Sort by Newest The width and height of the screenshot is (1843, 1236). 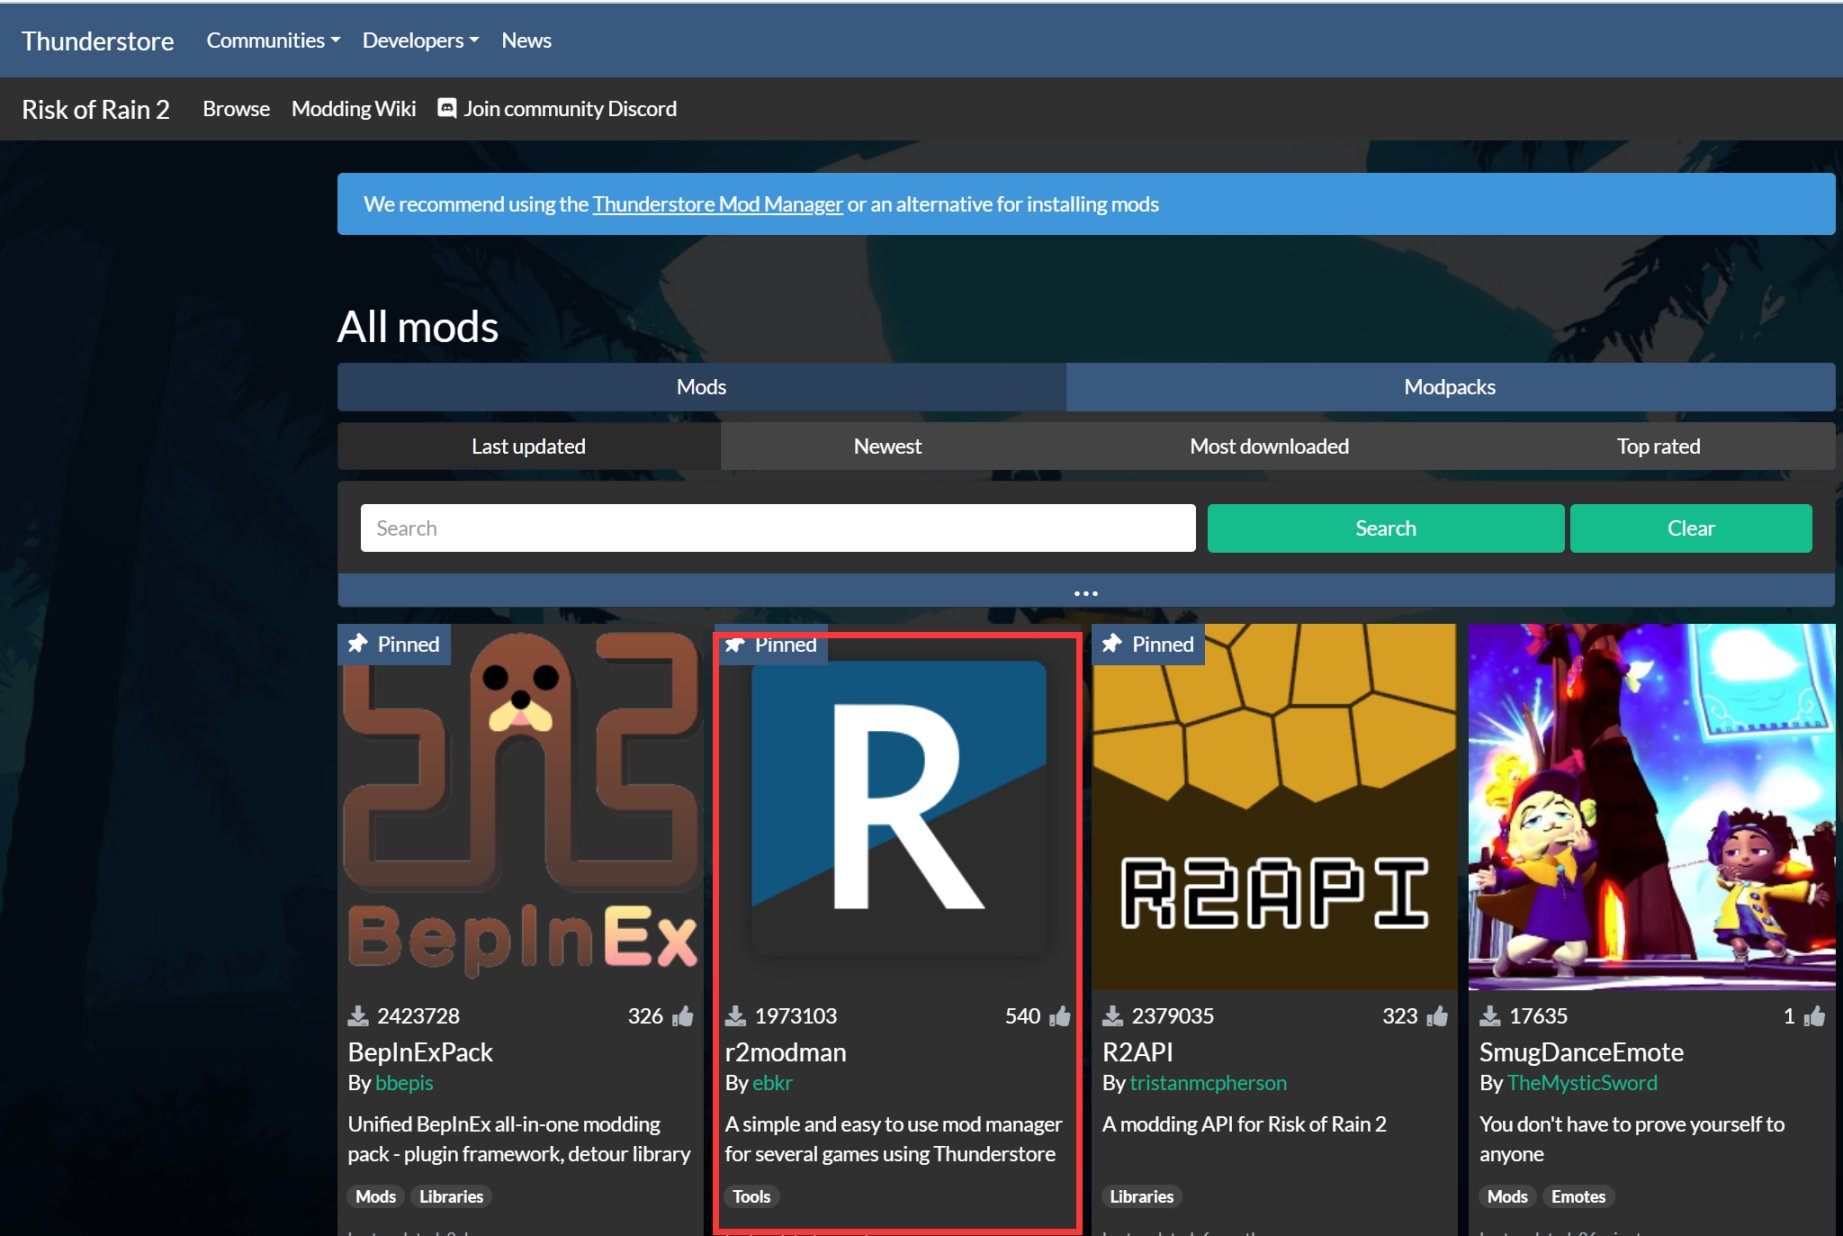887,446
